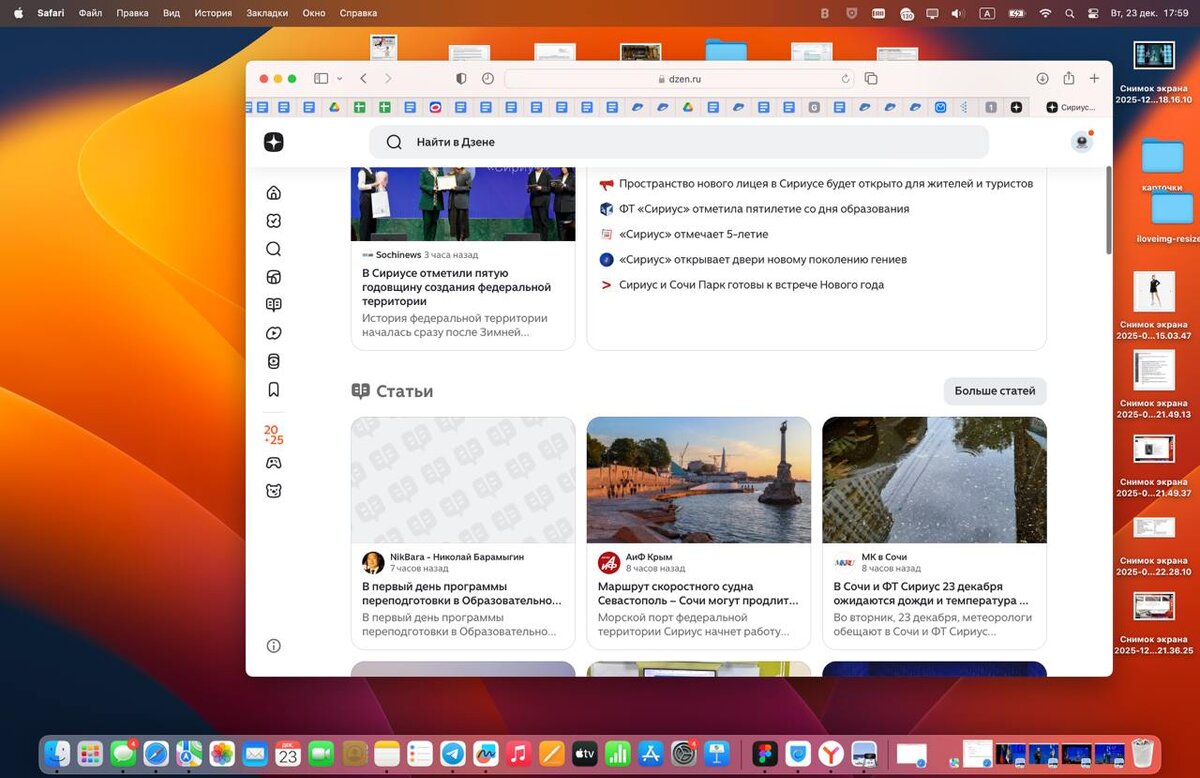Screen dimensions: 1200x778
Task: Open article Маршрут скоростного судна Севастополь – Сочи
Action: coord(698,594)
